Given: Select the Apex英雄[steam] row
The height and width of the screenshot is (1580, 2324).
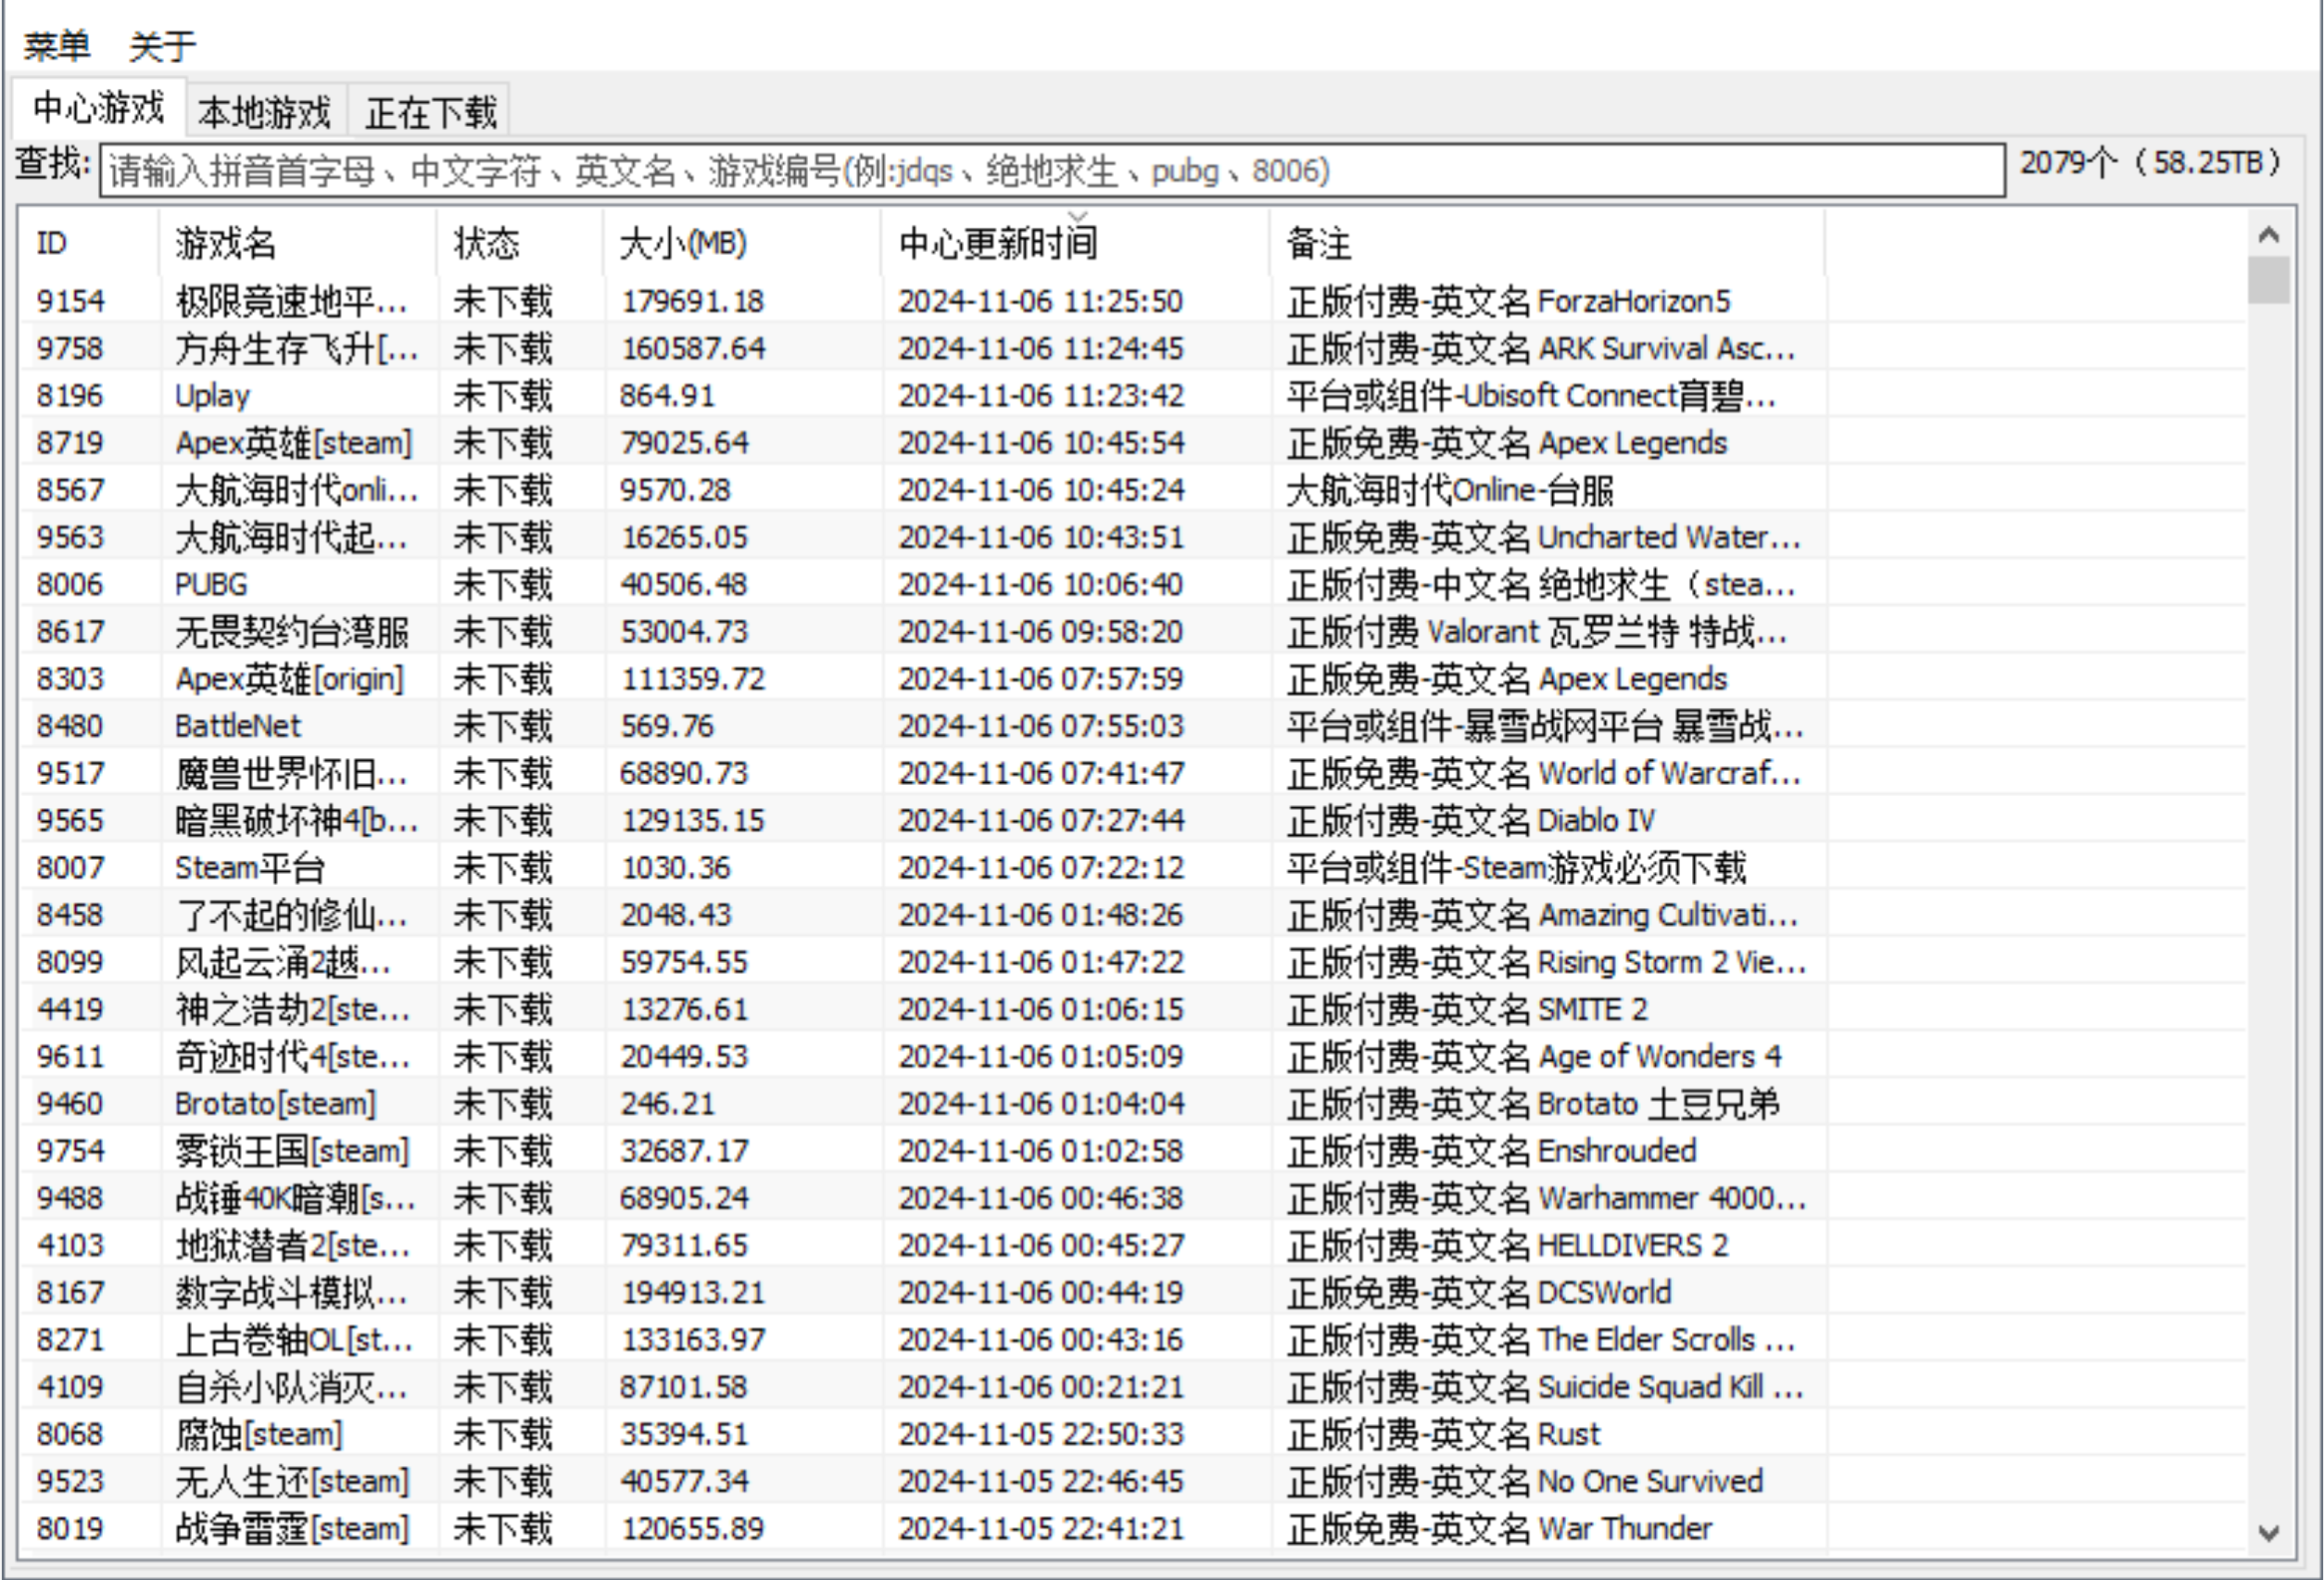Looking at the screenshot, I should pos(1132,442).
